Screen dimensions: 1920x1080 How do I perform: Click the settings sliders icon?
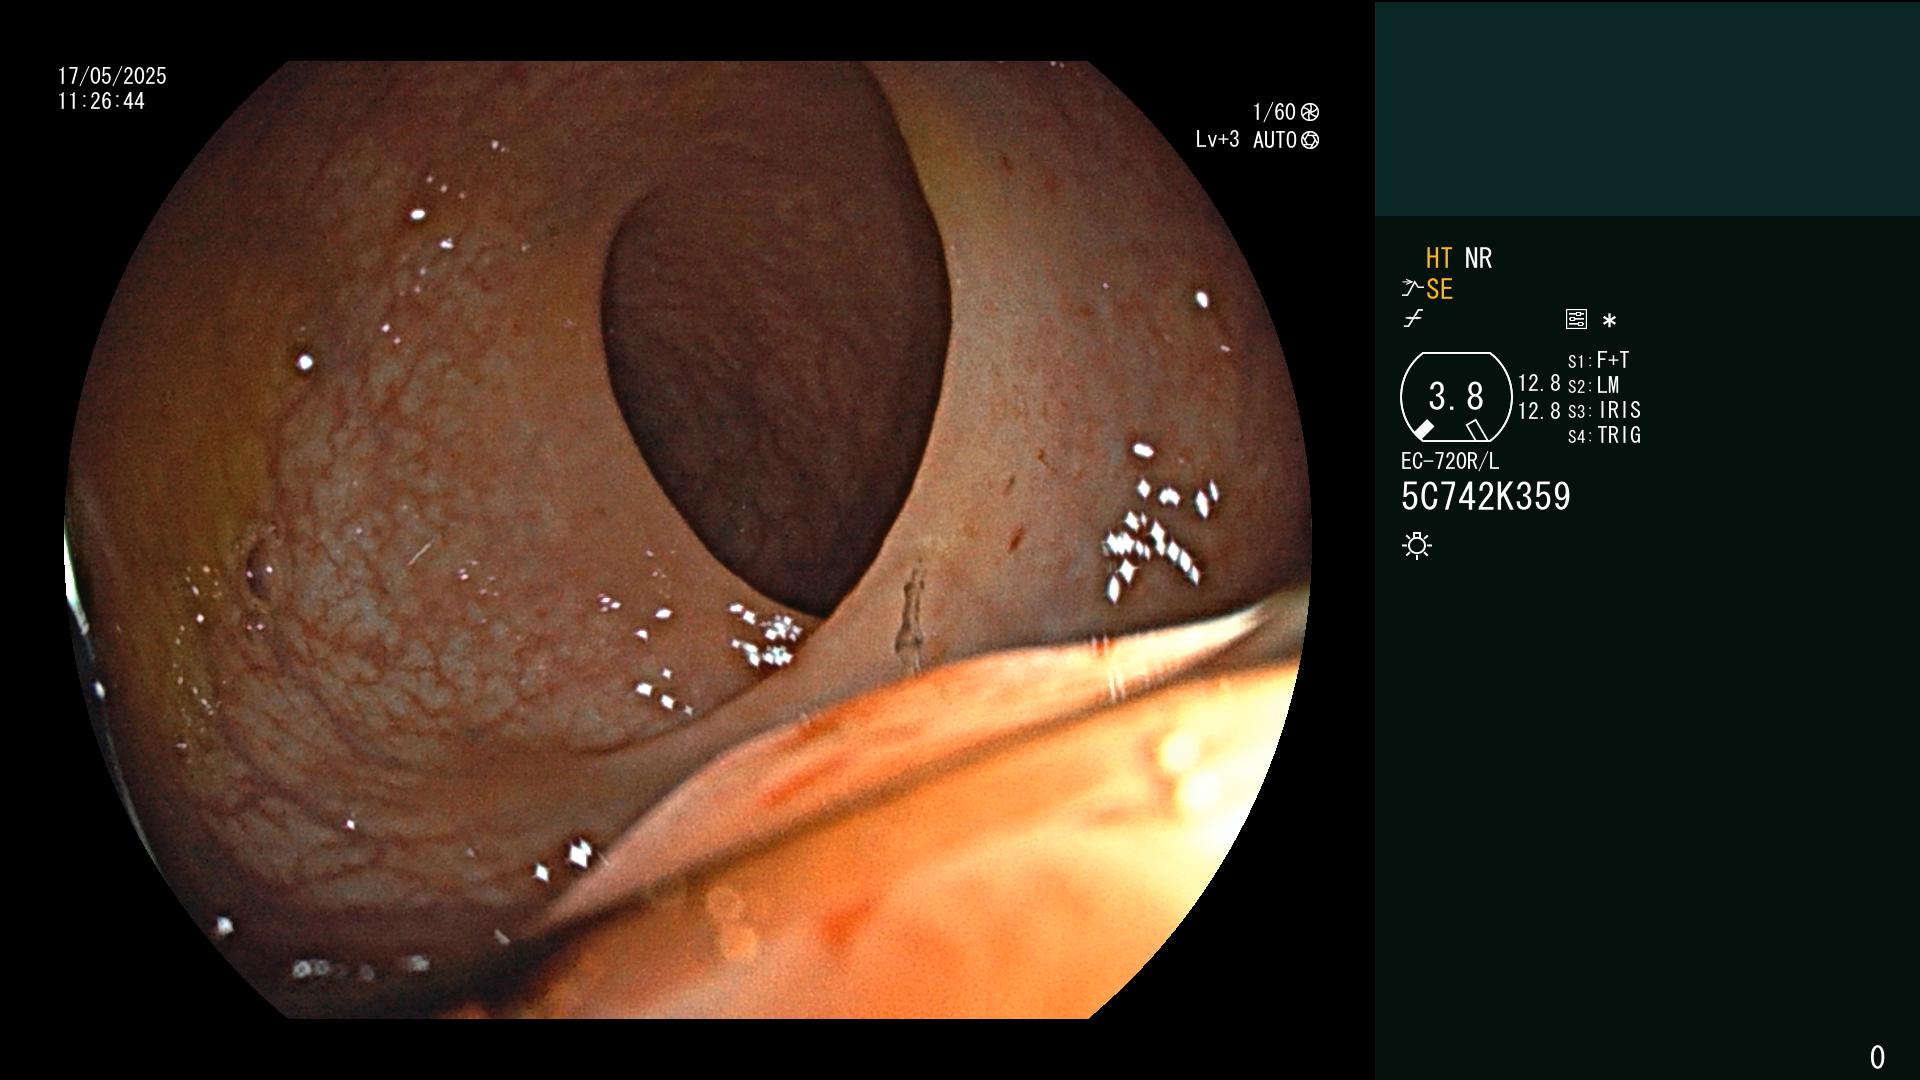pos(1576,319)
